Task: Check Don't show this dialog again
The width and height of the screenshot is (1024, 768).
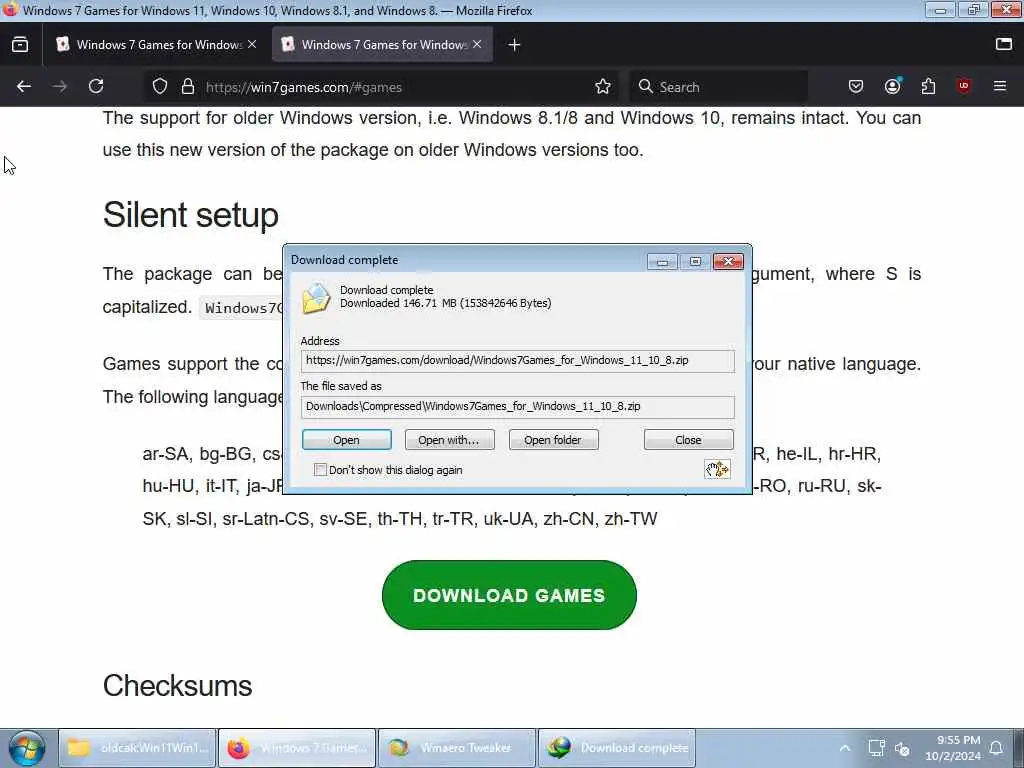Action: point(320,470)
